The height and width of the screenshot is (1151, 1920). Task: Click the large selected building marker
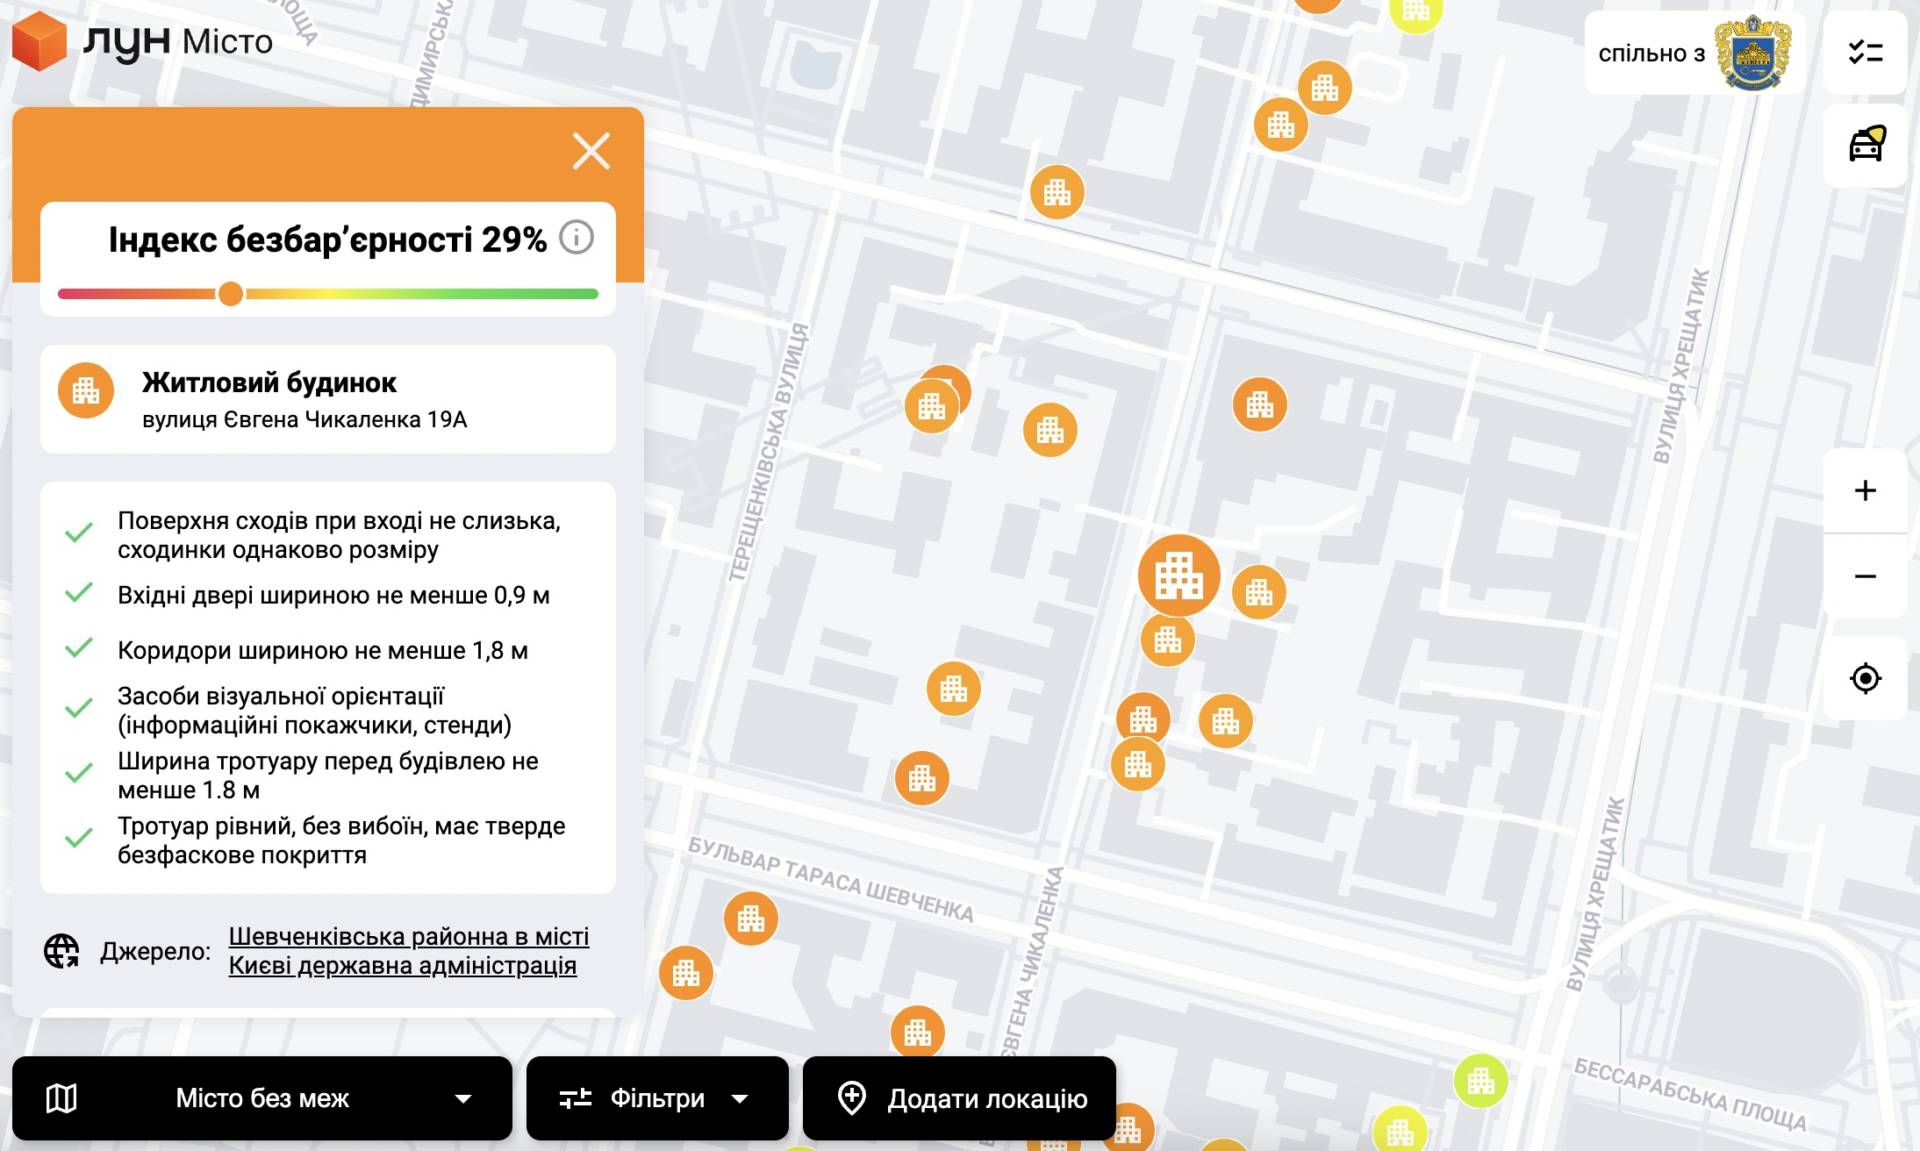[1179, 576]
